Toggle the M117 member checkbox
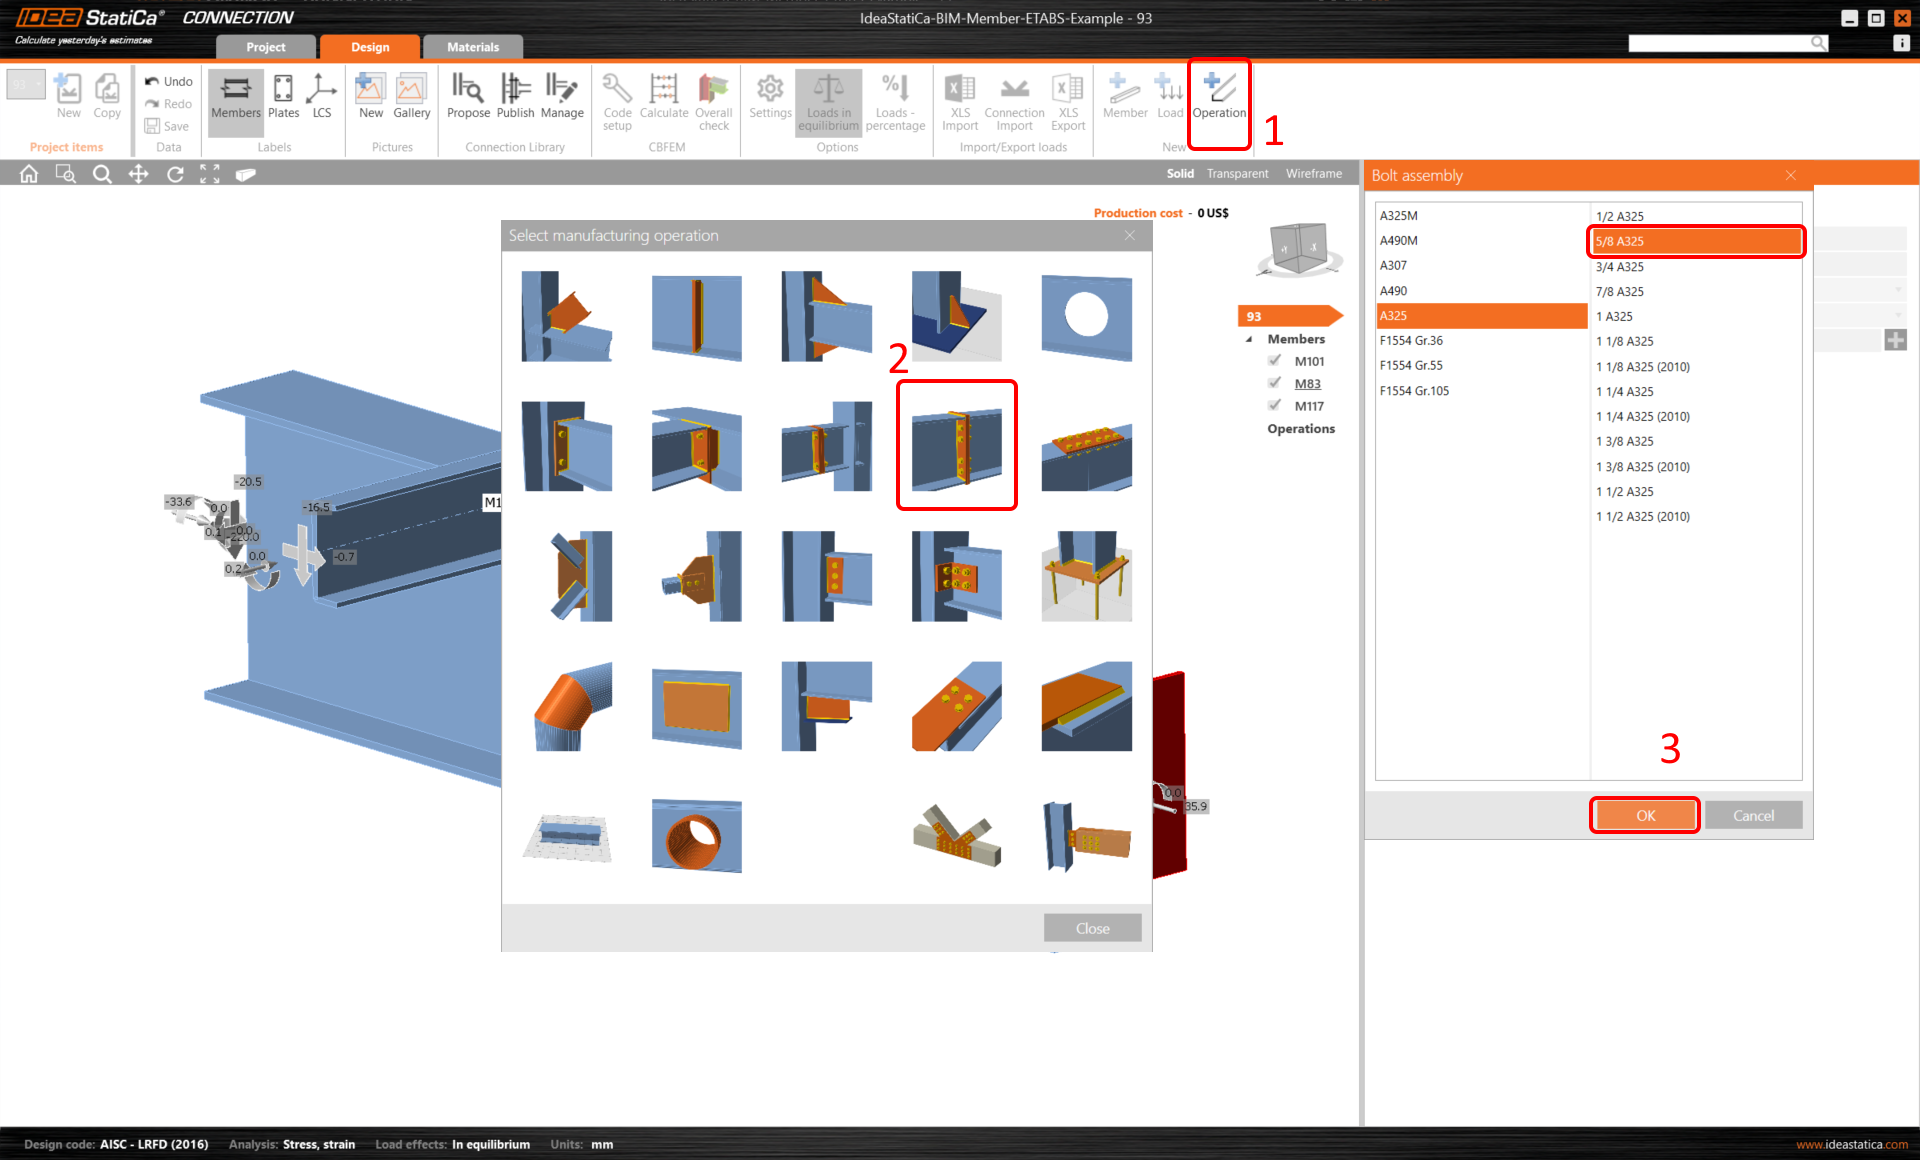The width and height of the screenshot is (1920, 1160). [1275, 405]
